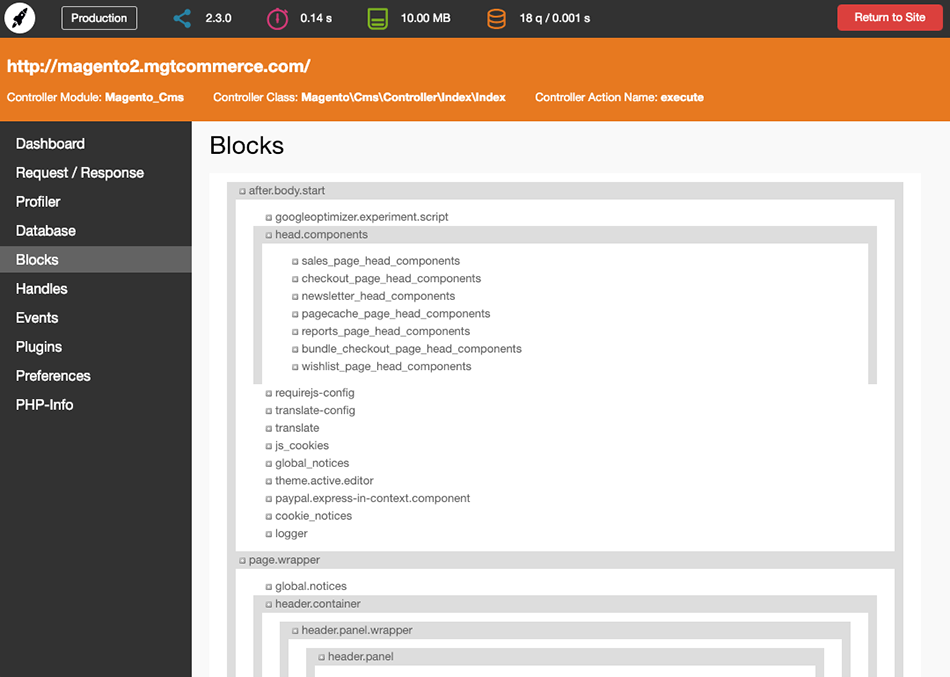Select the Blocks menu item

[96, 259]
